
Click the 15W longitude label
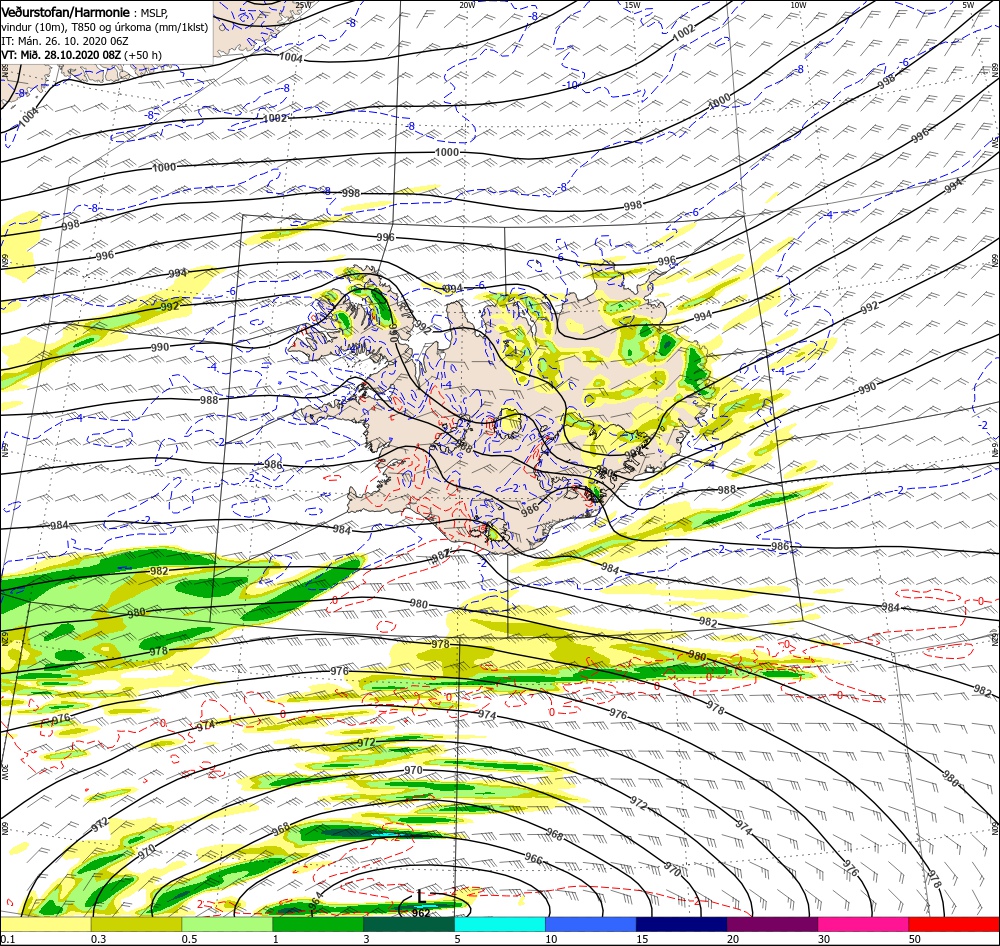(x=632, y=5)
